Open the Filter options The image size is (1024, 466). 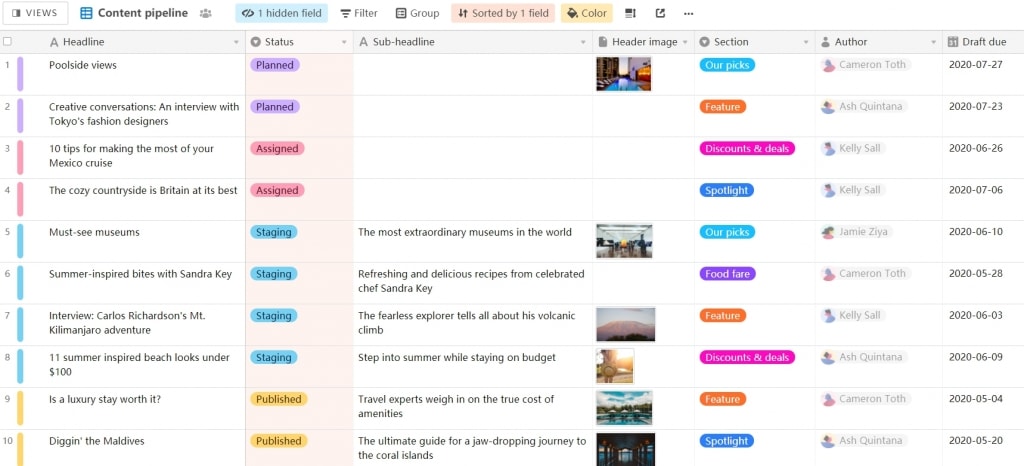[x=359, y=14]
